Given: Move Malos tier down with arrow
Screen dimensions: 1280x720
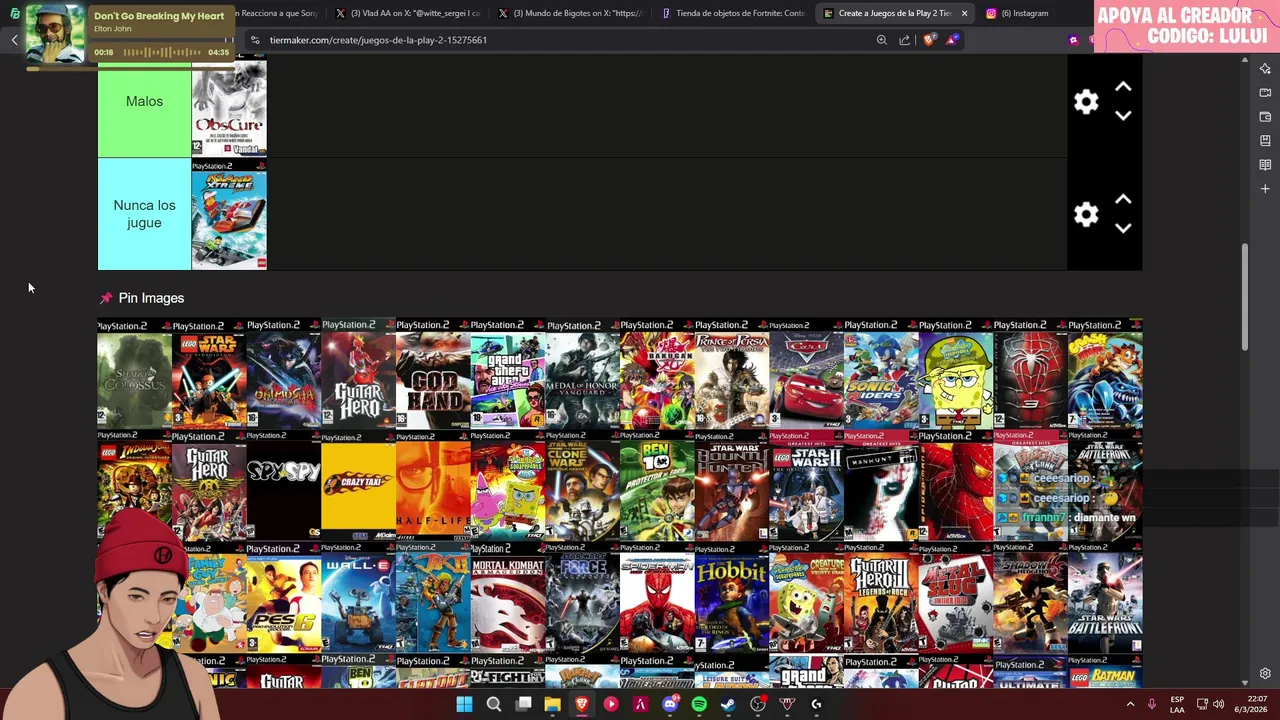Looking at the screenshot, I should click(1123, 115).
